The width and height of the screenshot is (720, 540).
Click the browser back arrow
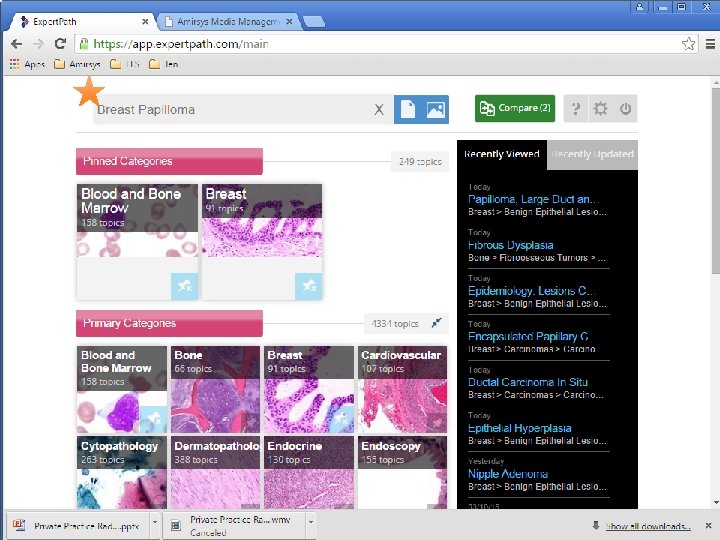tap(17, 44)
